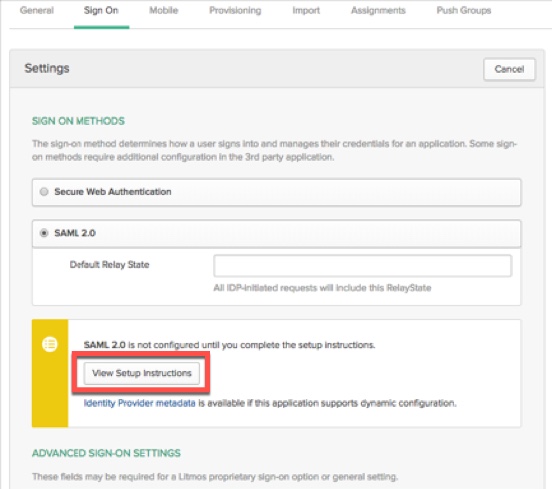Switch to the Sign On tab
The height and width of the screenshot is (489, 552).
point(101,11)
